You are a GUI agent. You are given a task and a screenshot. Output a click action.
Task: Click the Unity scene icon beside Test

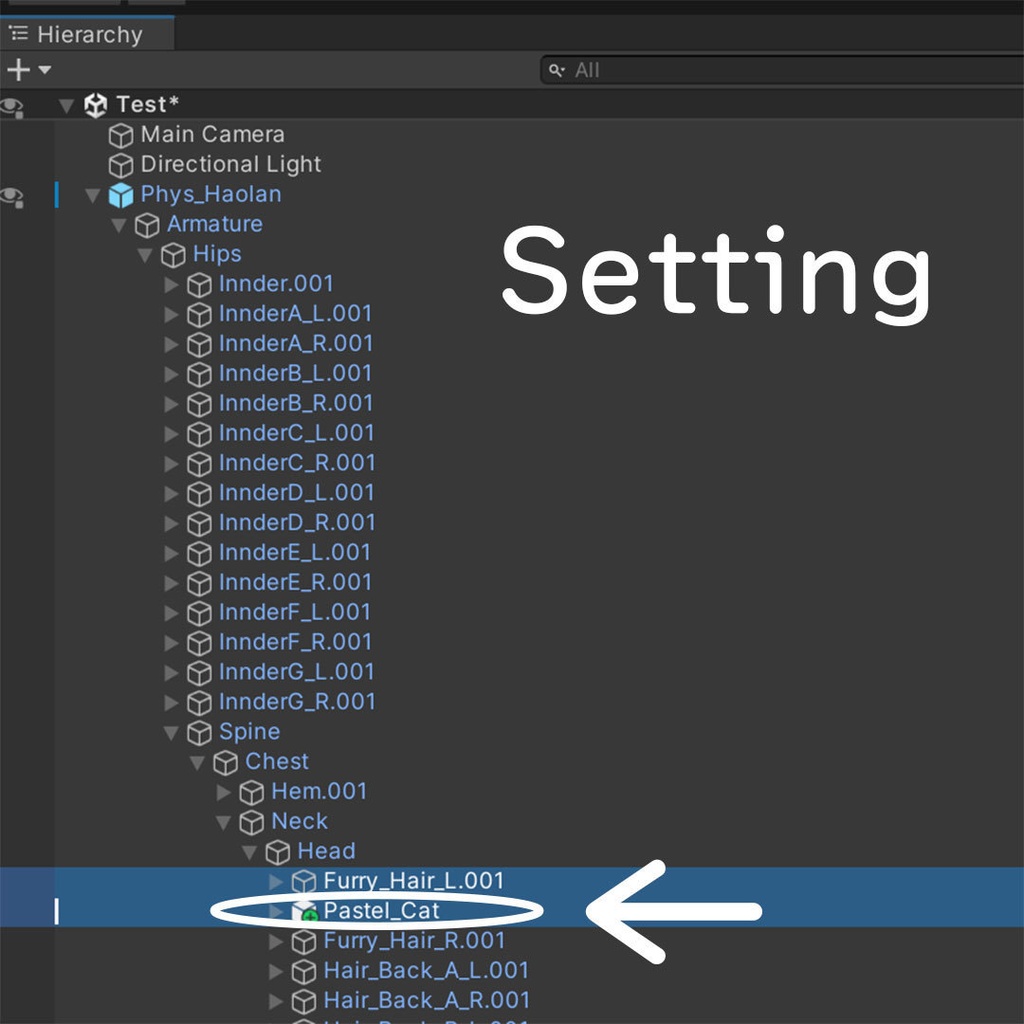tap(95, 105)
